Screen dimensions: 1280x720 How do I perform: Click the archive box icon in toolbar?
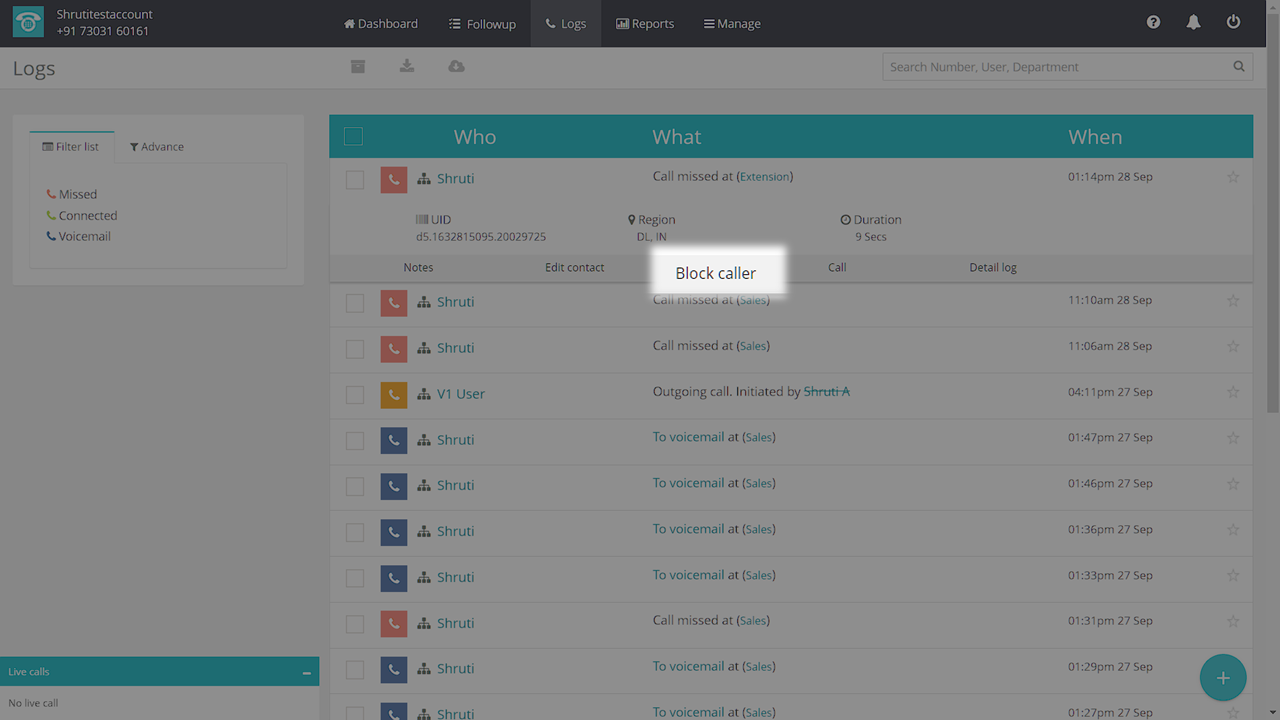tap(357, 66)
